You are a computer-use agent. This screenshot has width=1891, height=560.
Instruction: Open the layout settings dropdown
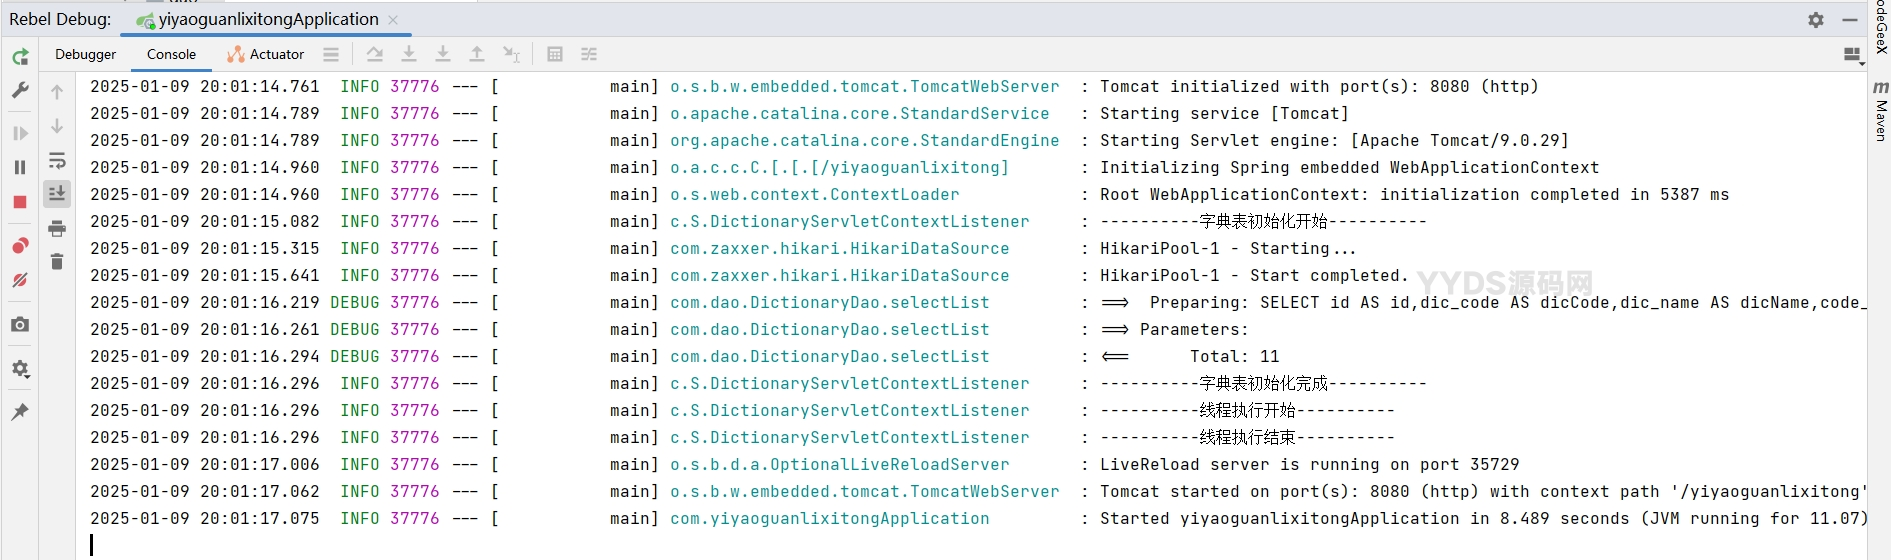click(1852, 56)
